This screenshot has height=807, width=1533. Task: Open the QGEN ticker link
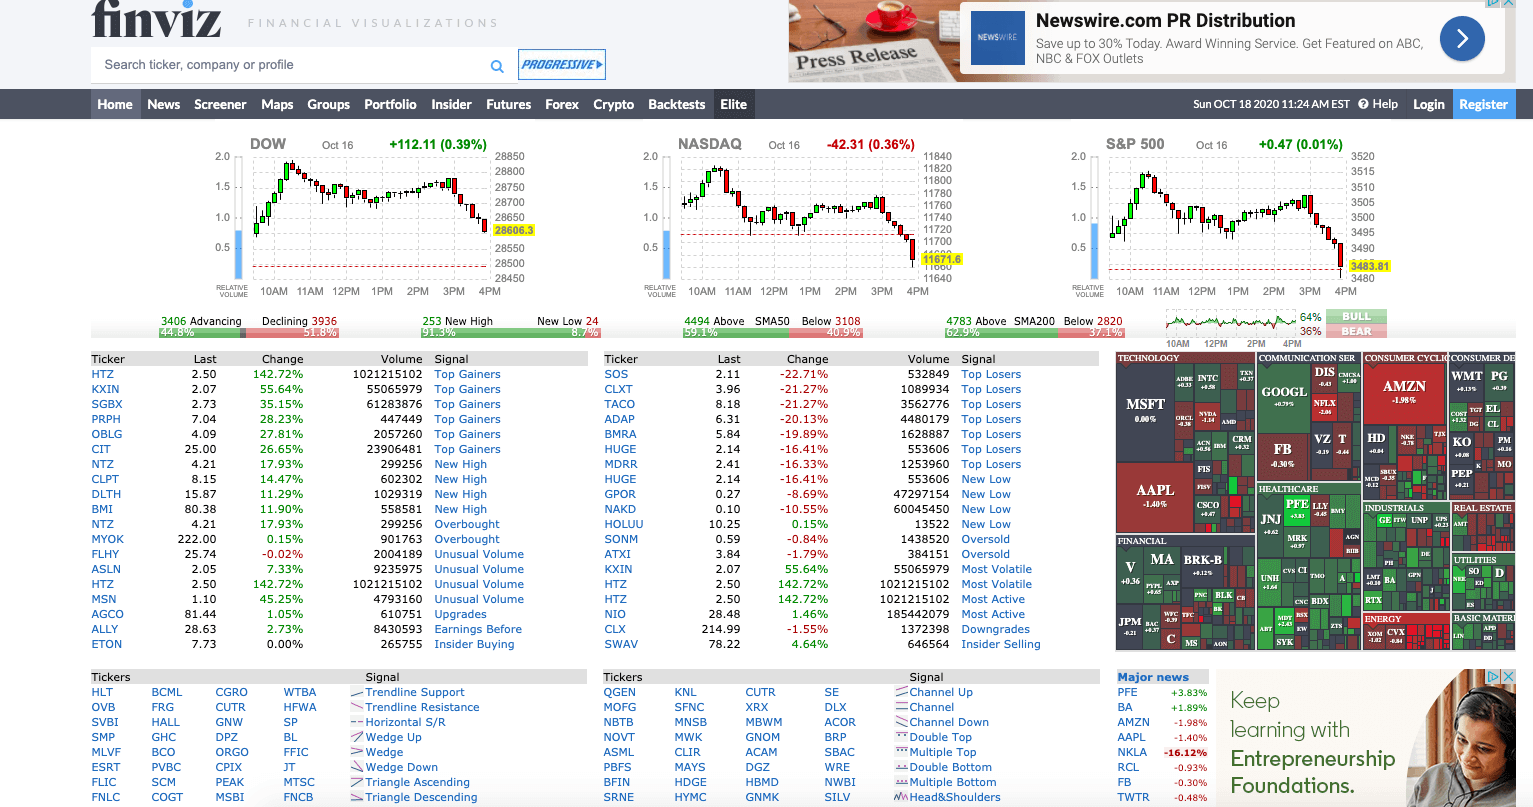click(619, 692)
